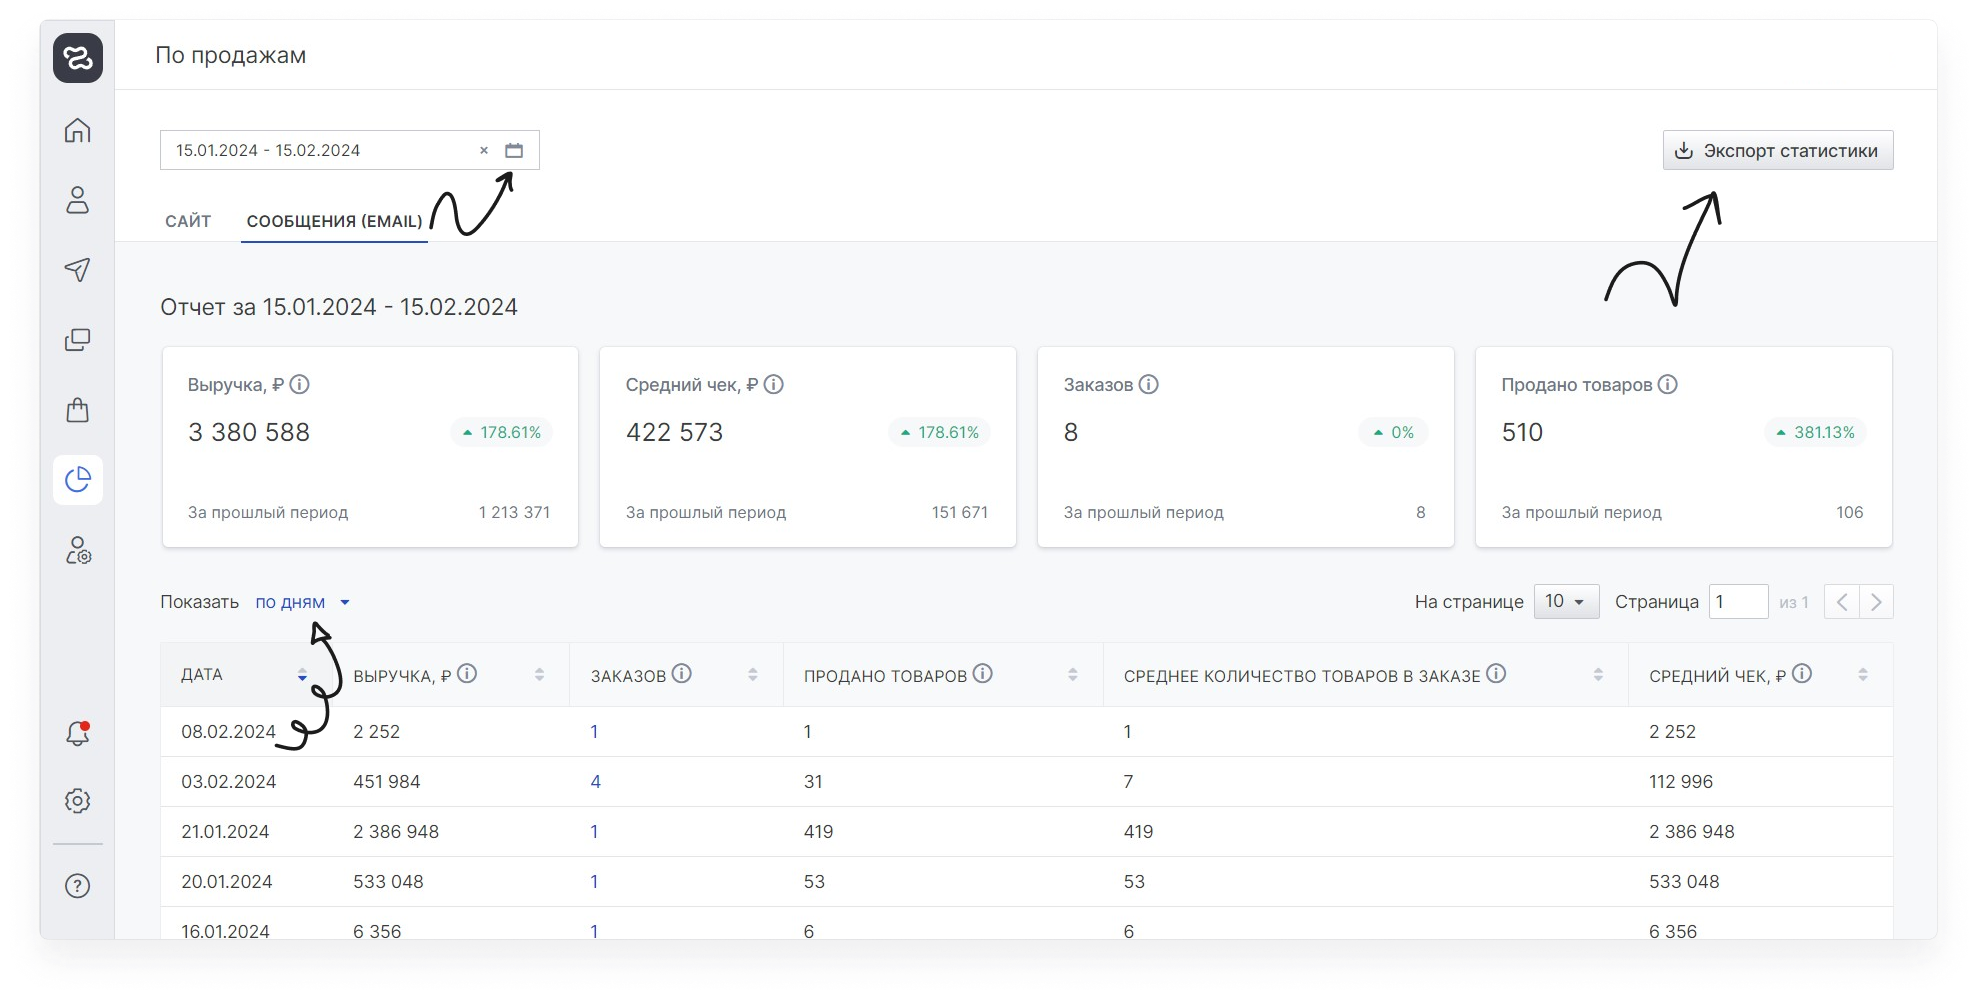Image resolution: width=1977 pixels, height=999 pixels.
Task: Open the Contacts person icon in the sidebar
Action: 78,200
